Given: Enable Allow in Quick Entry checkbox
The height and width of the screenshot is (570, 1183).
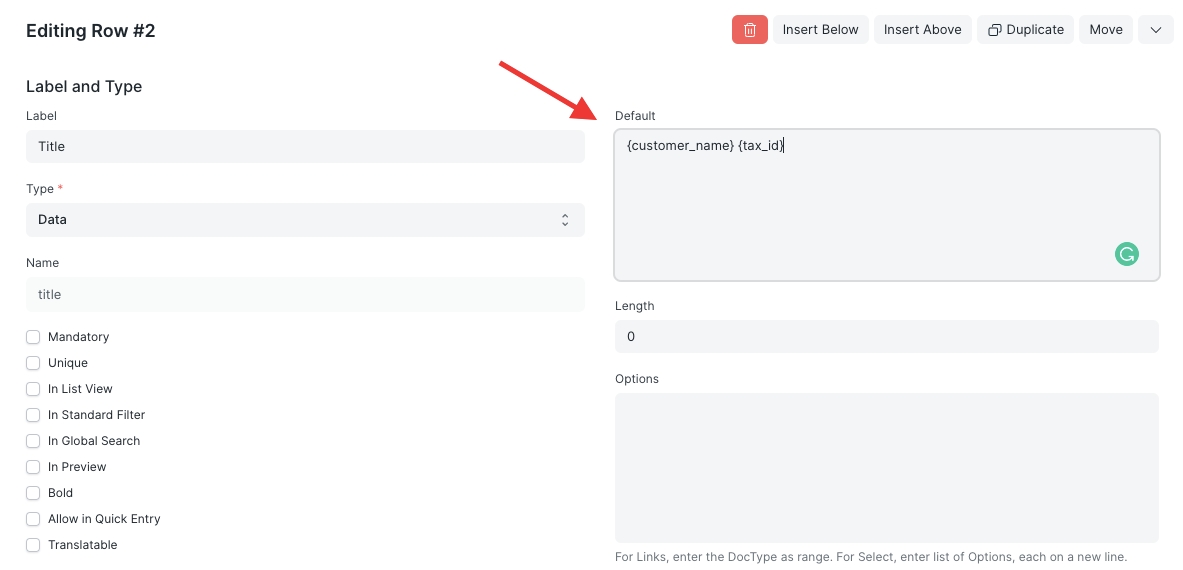Looking at the screenshot, I should 33,519.
